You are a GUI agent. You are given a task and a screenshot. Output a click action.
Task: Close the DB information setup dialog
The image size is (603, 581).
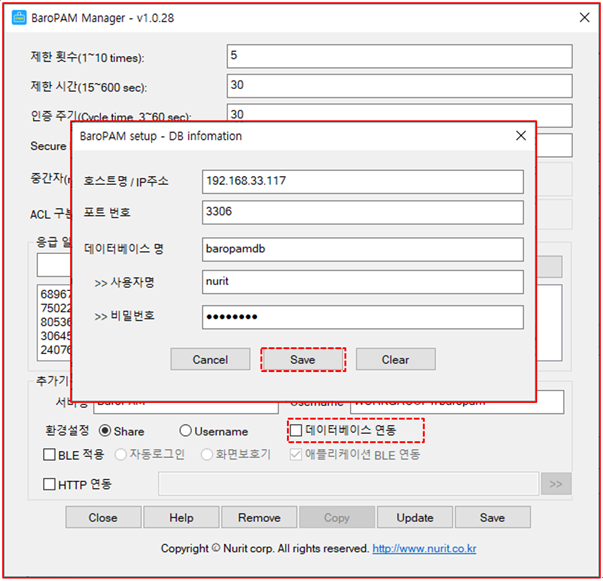(x=521, y=135)
